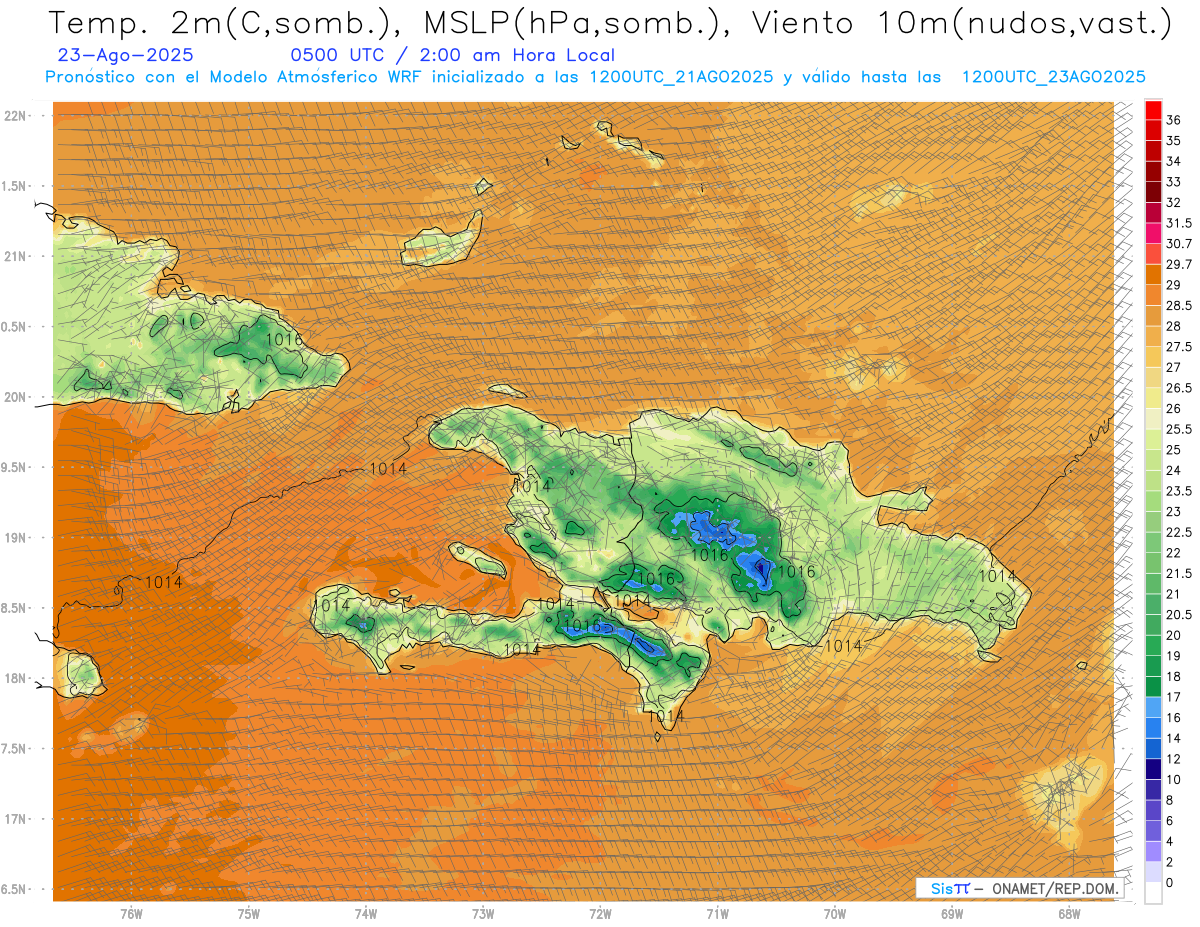Click the longitude label "72W"
The image size is (1200, 927).
[600, 914]
